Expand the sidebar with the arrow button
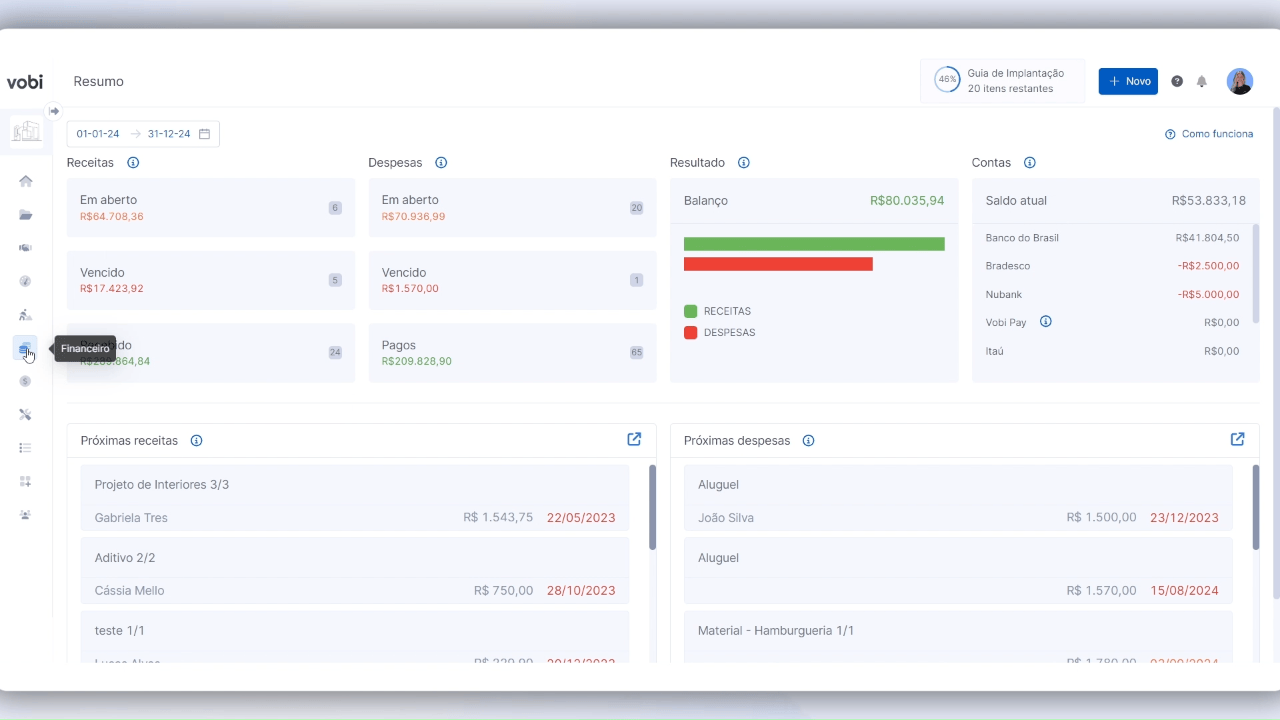The image size is (1280, 720). click(54, 111)
